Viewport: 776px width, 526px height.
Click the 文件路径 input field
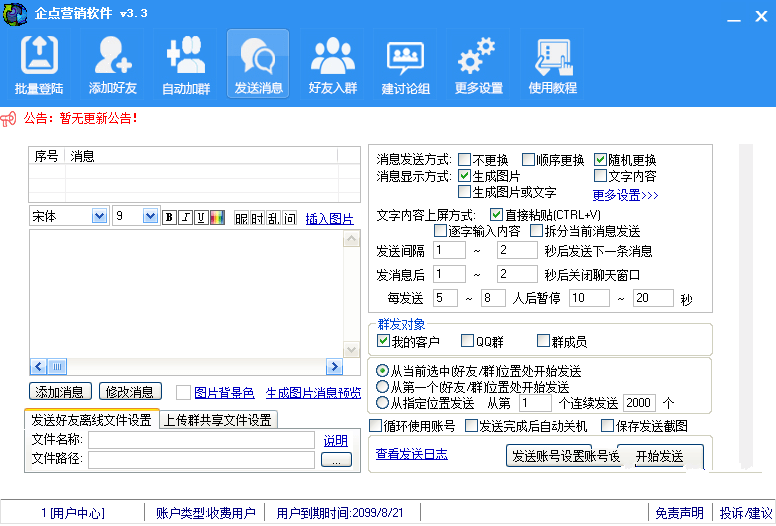[201, 460]
